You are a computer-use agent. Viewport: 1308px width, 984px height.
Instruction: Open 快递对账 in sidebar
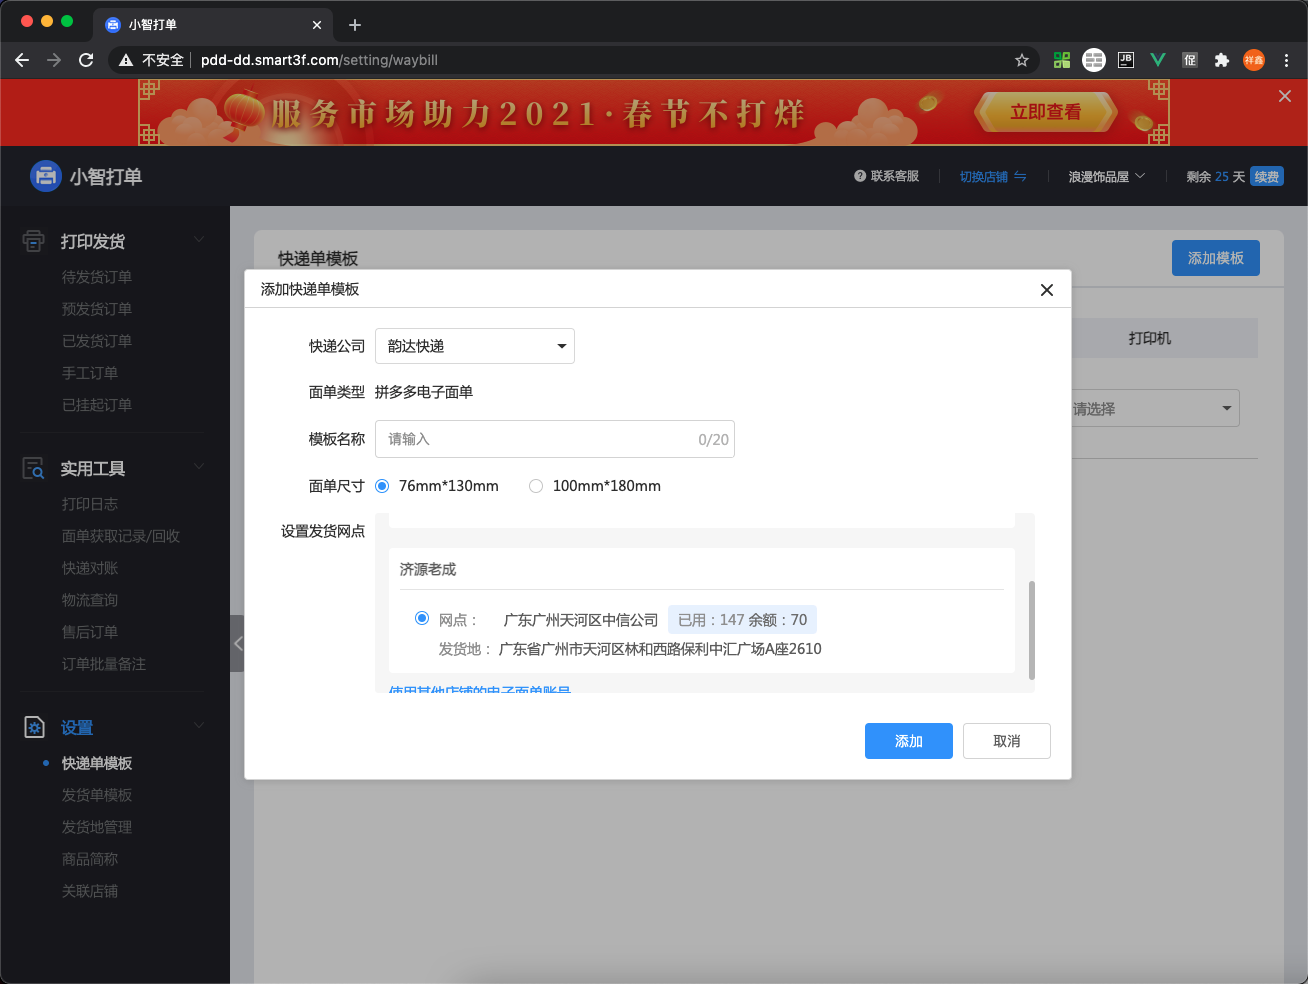click(90, 568)
